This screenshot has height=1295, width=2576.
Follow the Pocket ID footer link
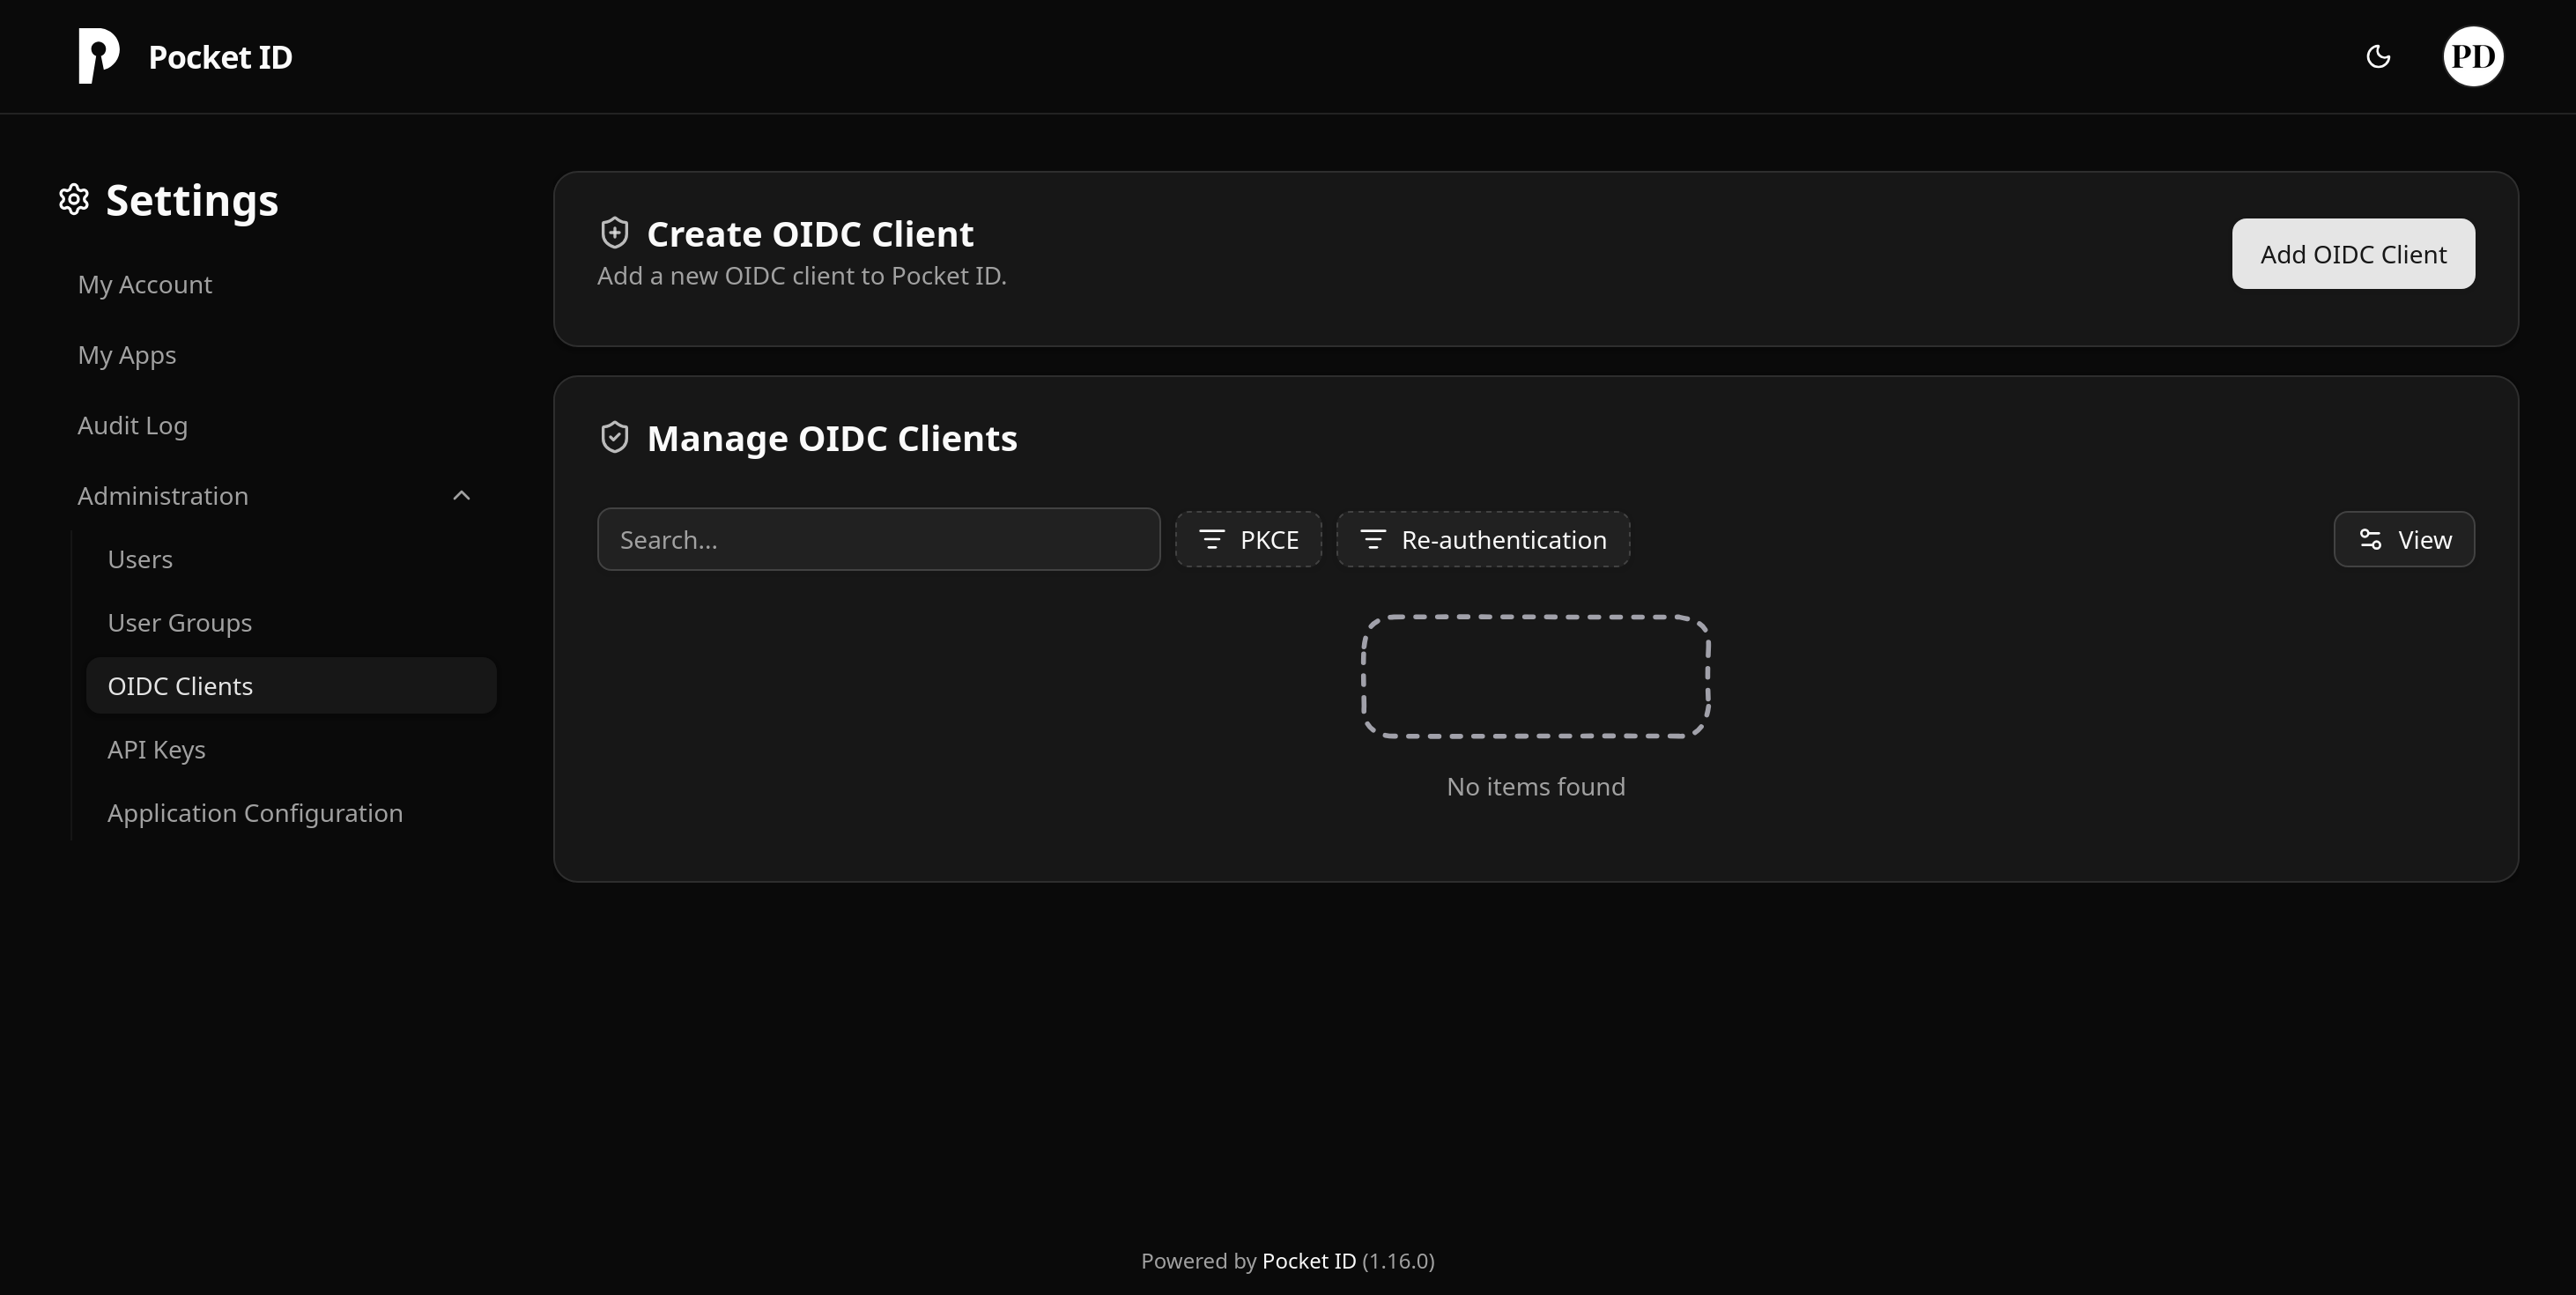1310,1261
